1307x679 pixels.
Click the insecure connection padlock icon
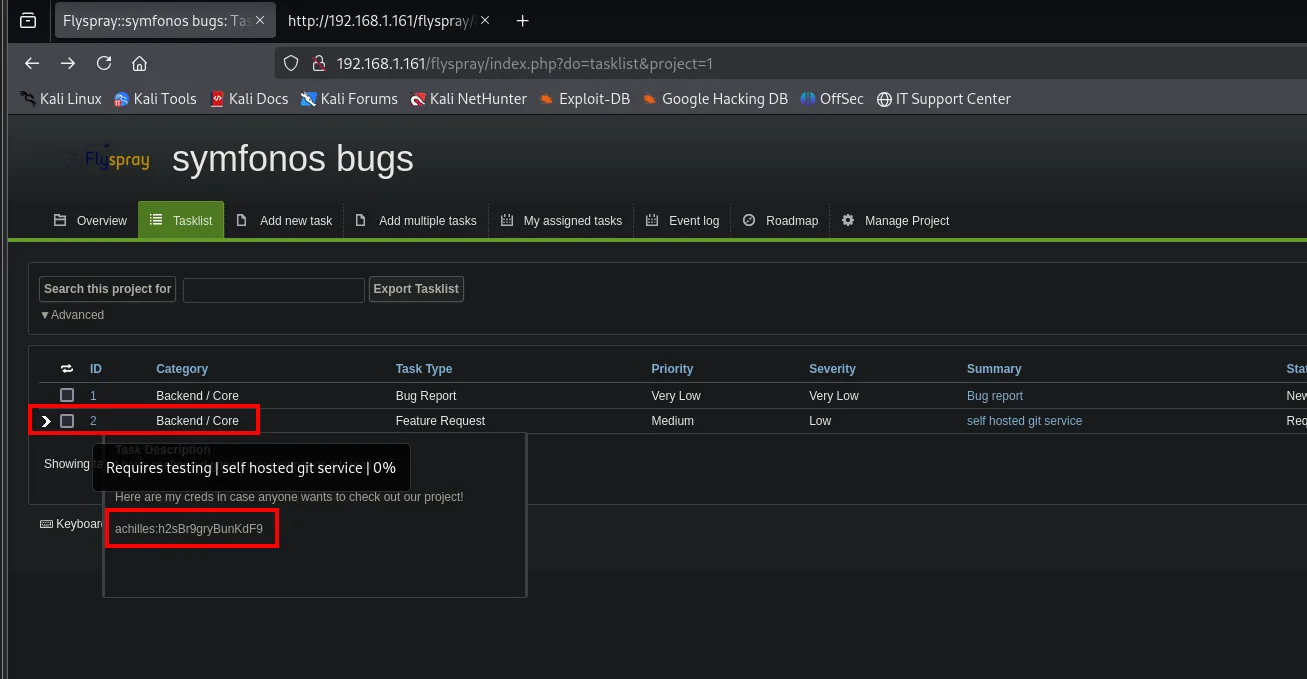click(x=318, y=63)
